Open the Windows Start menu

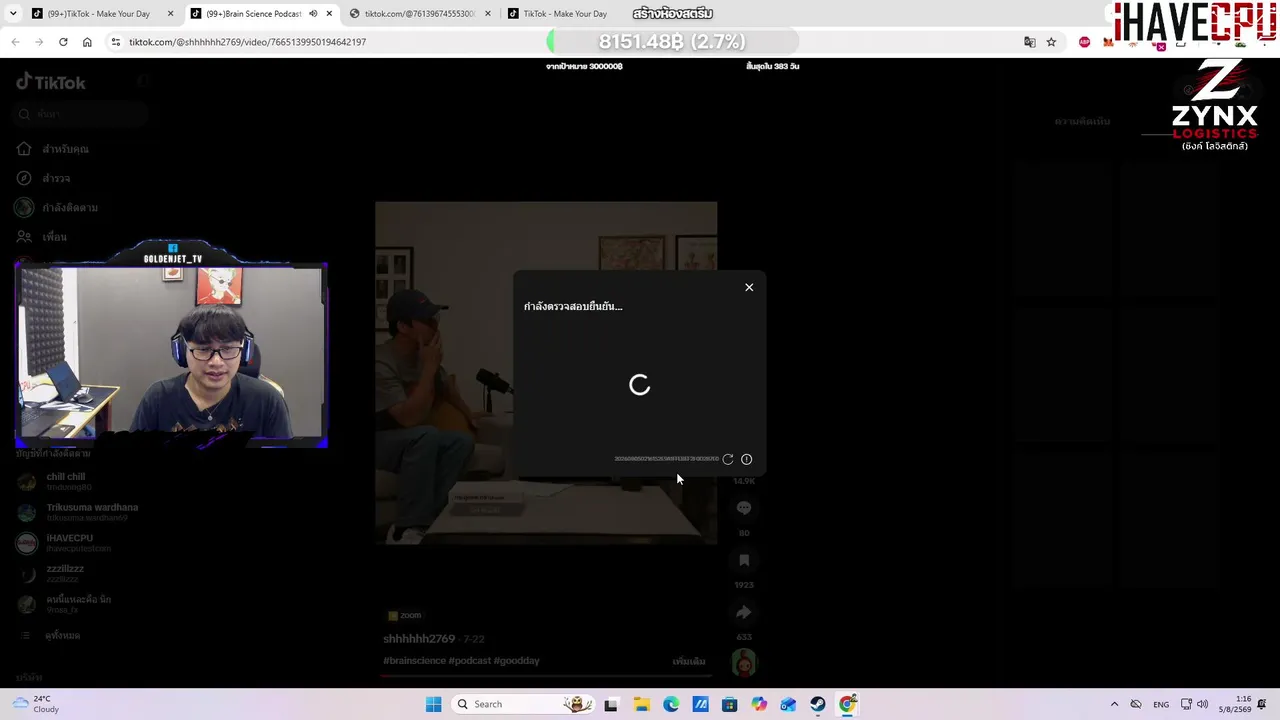(433, 704)
